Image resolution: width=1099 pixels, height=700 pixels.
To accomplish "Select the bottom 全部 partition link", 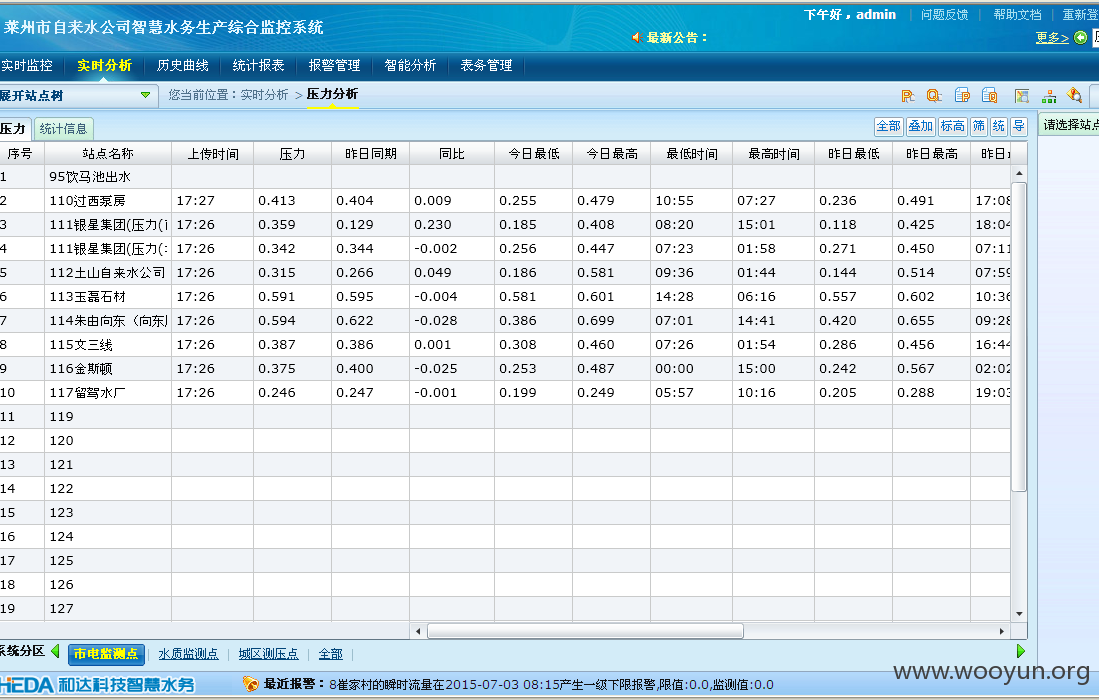I will 331,654.
